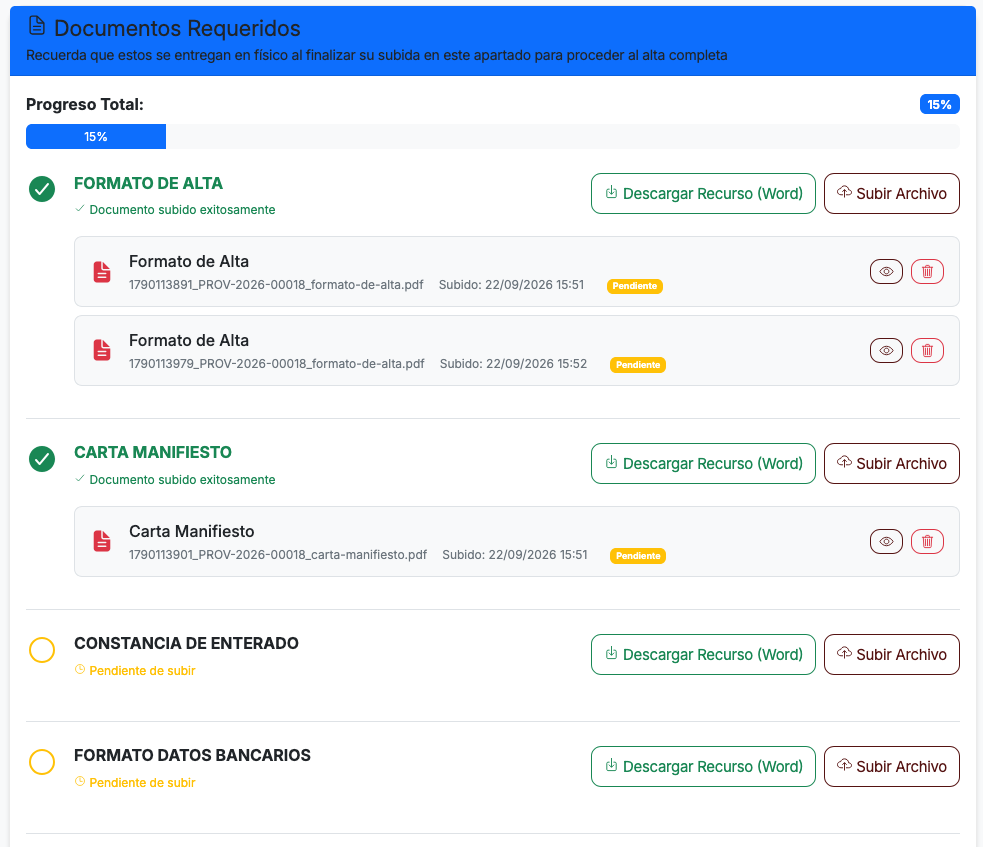The image size is (983, 847).
Task: View the Formato de Alta file uploaded 15:51
Action: [x=886, y=271]
